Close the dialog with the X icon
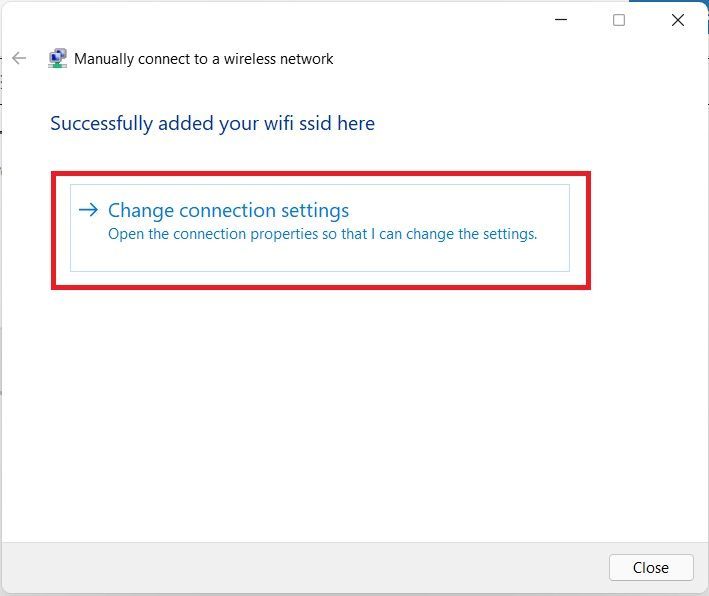The image size is (709, 596). (677, 20)
